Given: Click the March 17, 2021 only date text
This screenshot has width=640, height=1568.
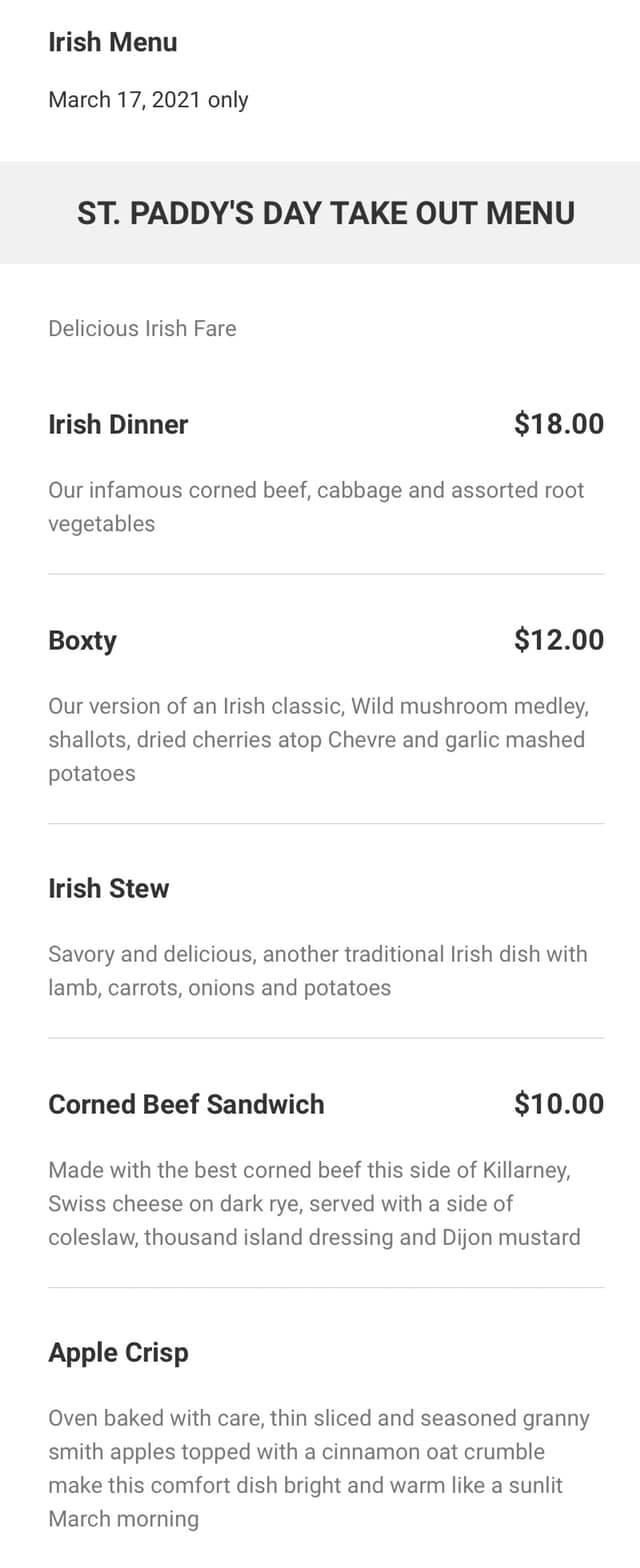Looking at the screenshot, I should pos(148,99).
